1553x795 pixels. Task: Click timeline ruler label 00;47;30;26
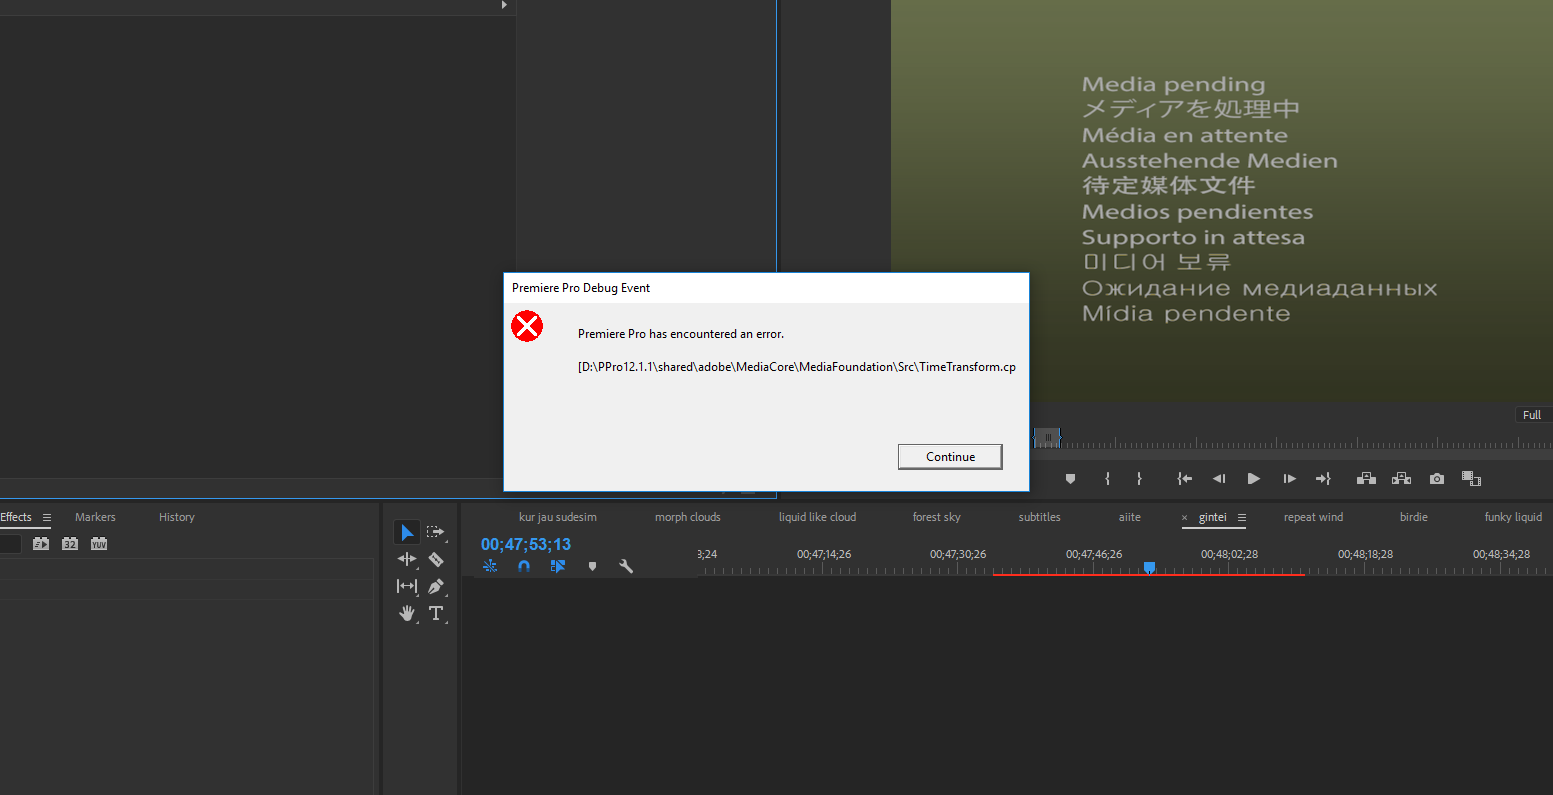coord(958,554)
